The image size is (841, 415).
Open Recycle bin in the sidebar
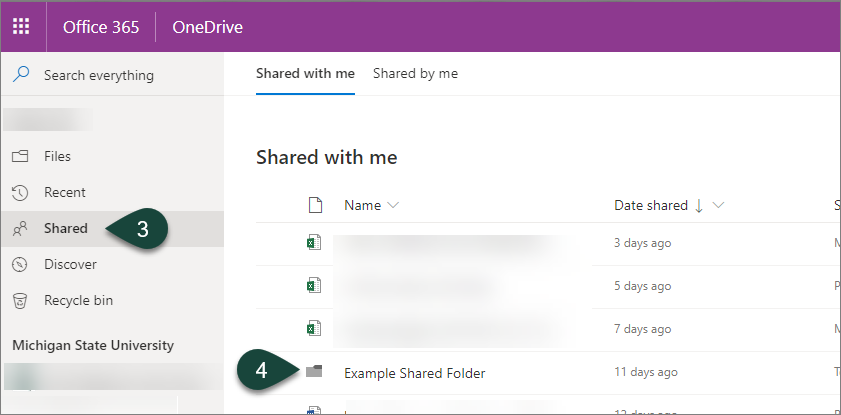[112, 300]
